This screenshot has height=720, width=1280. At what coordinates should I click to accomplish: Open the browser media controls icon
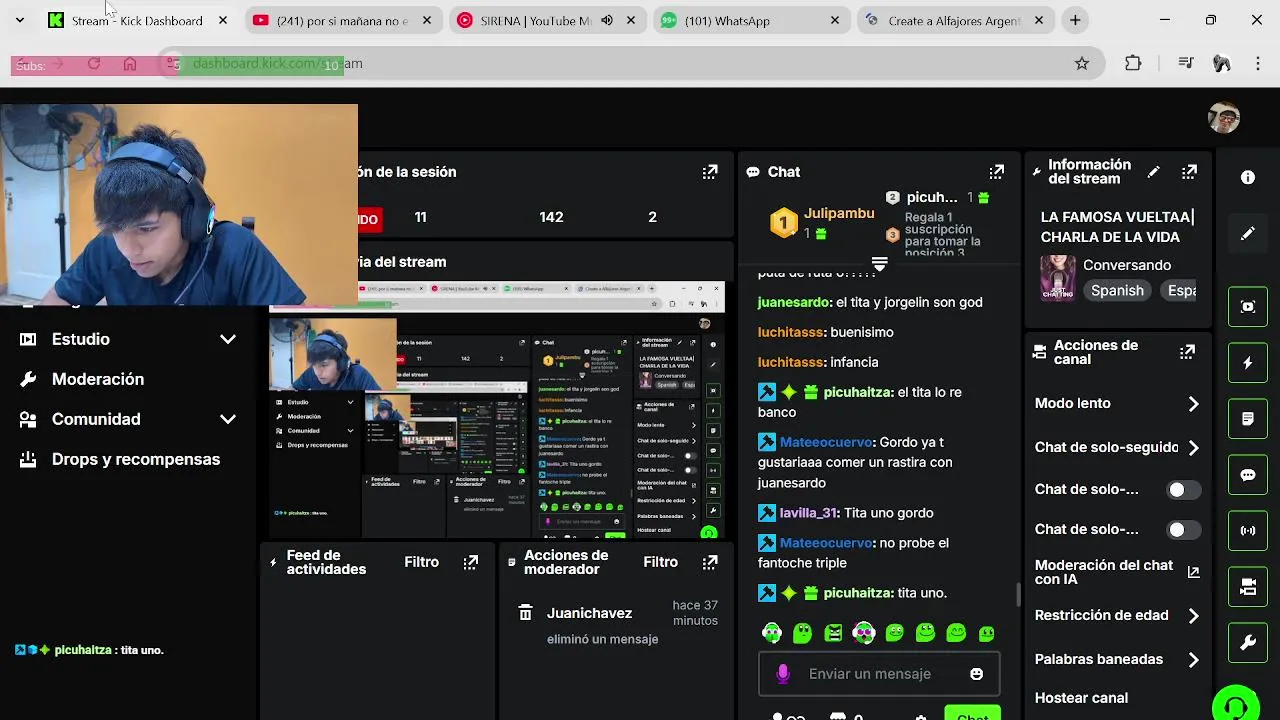(x=1186, y=63)
